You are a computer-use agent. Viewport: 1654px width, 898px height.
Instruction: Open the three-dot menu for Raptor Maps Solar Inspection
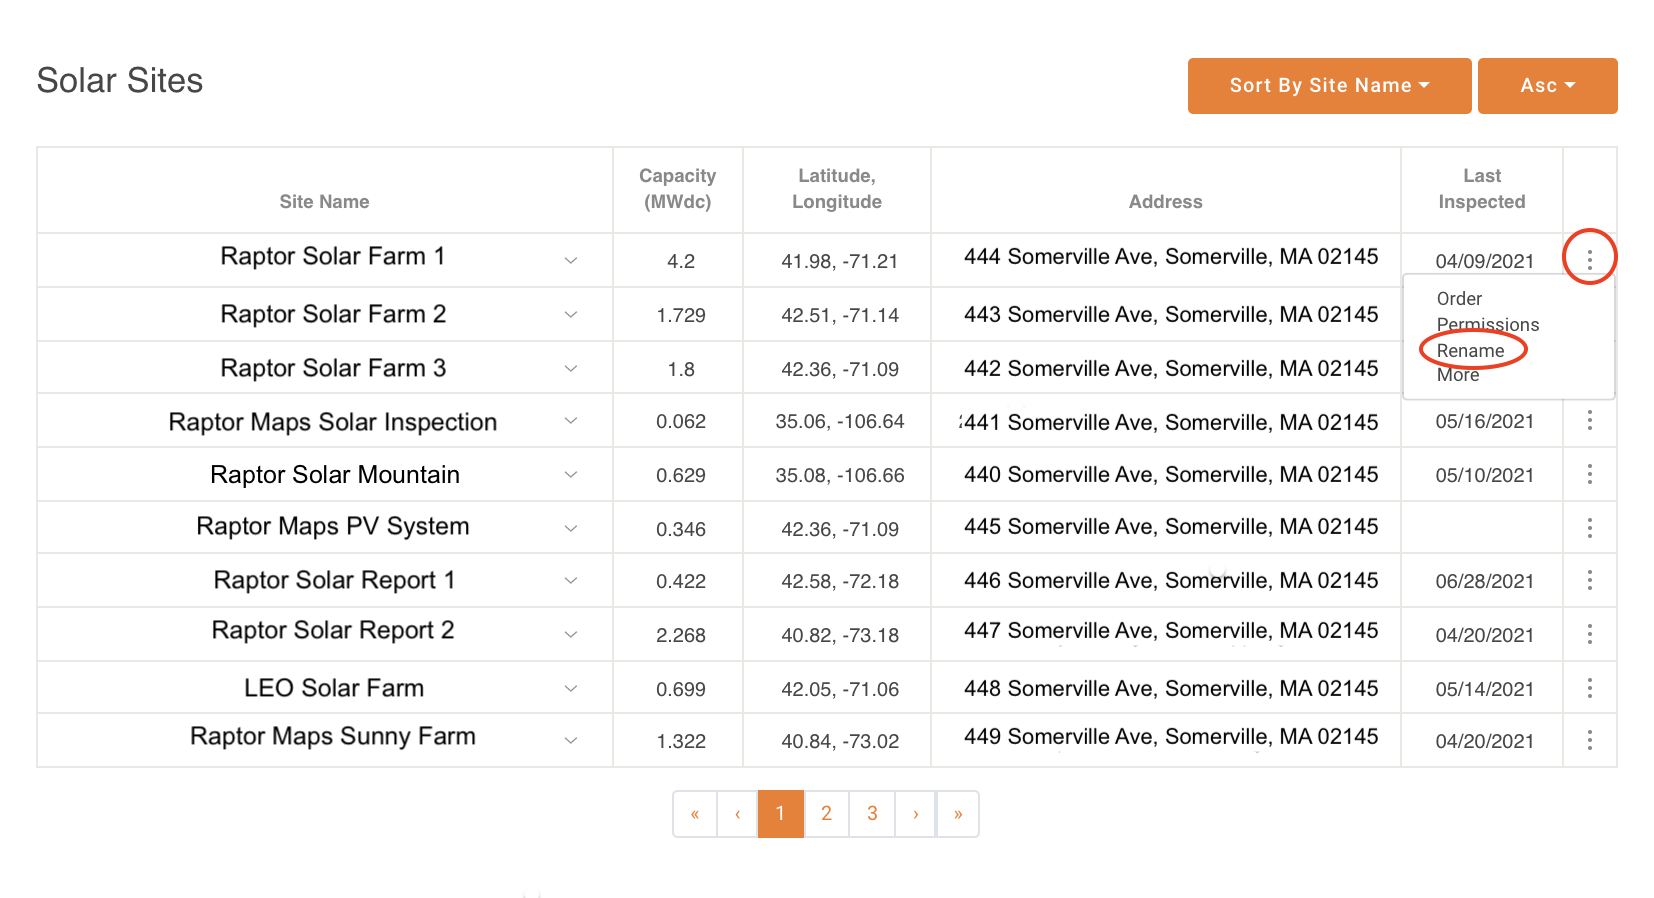(x=1589, y=421)
